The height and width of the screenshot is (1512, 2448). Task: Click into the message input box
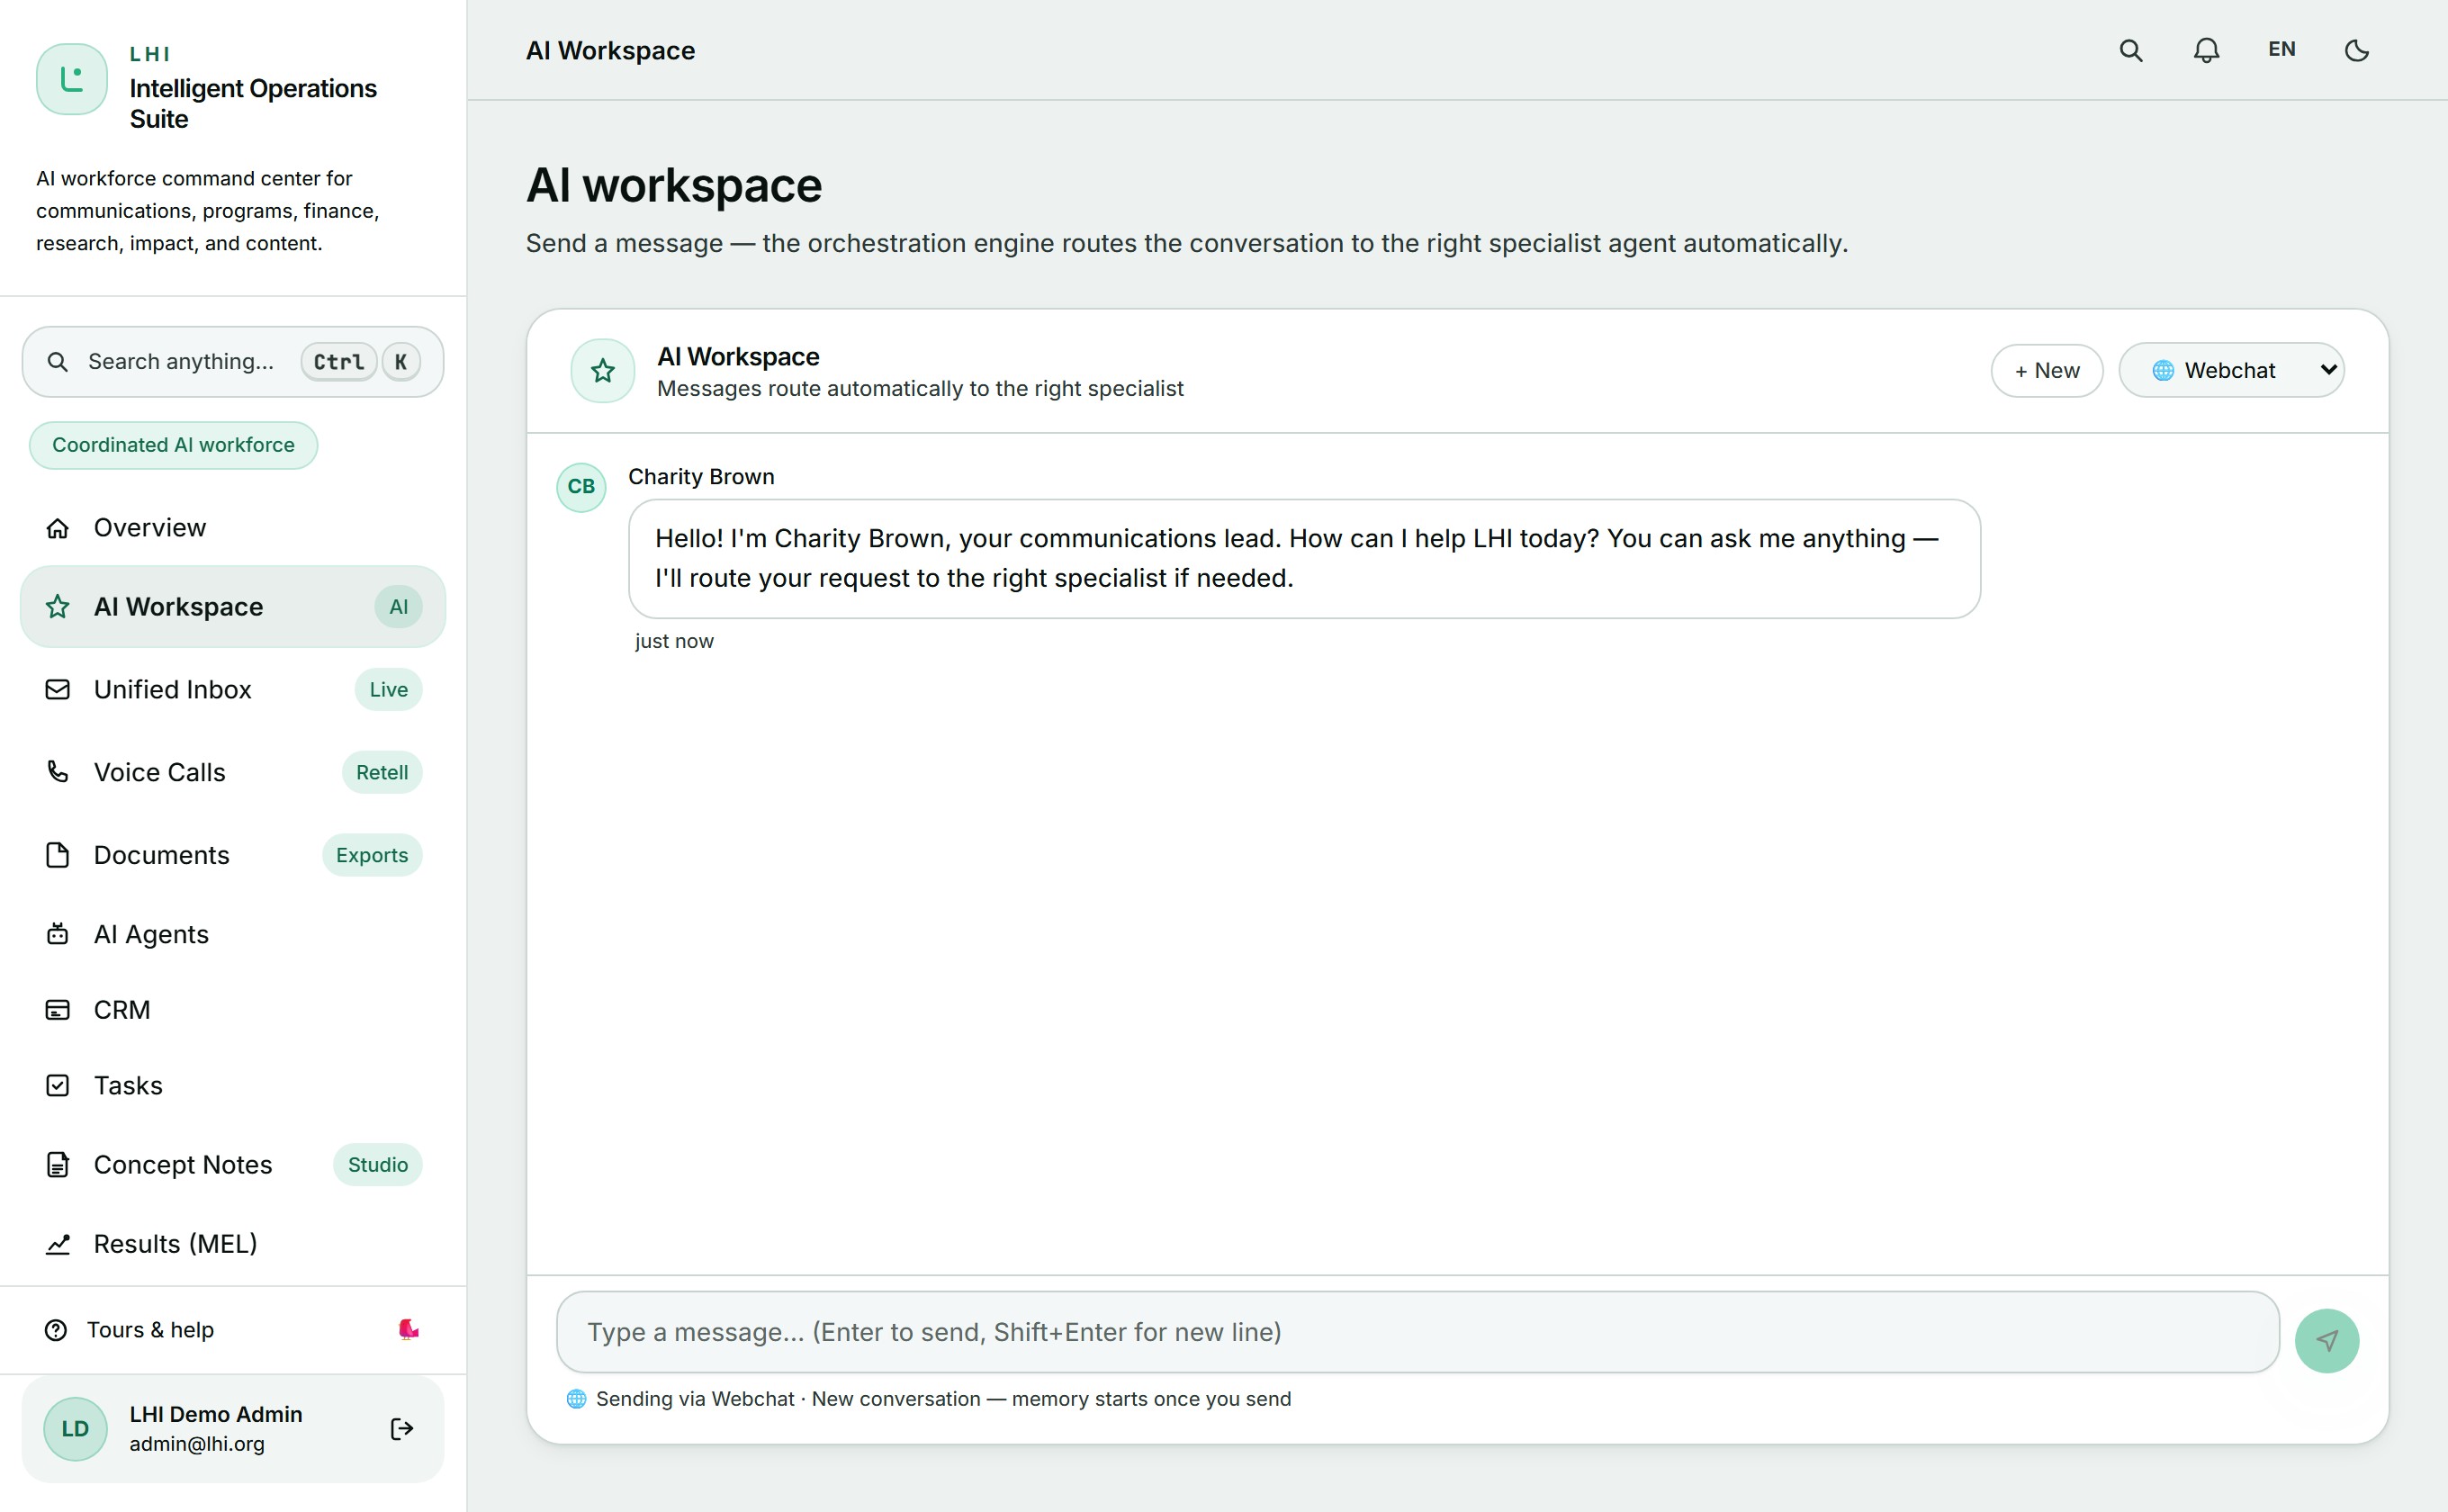click(x=1417, y=1332)
